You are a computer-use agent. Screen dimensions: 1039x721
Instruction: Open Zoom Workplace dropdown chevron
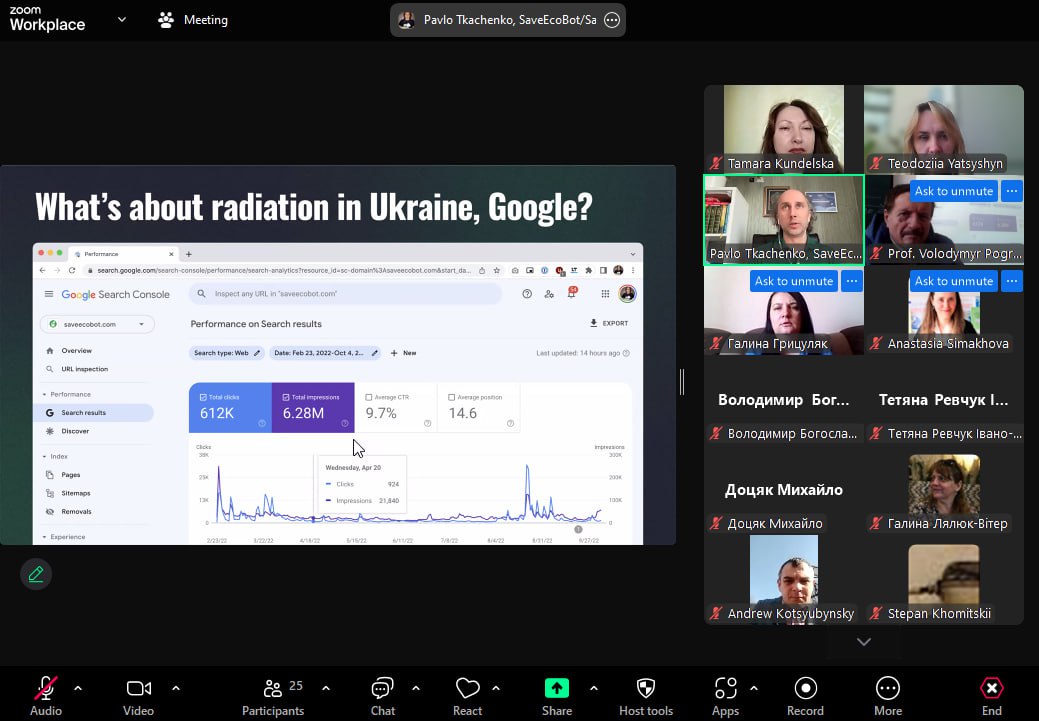(122, 19)
